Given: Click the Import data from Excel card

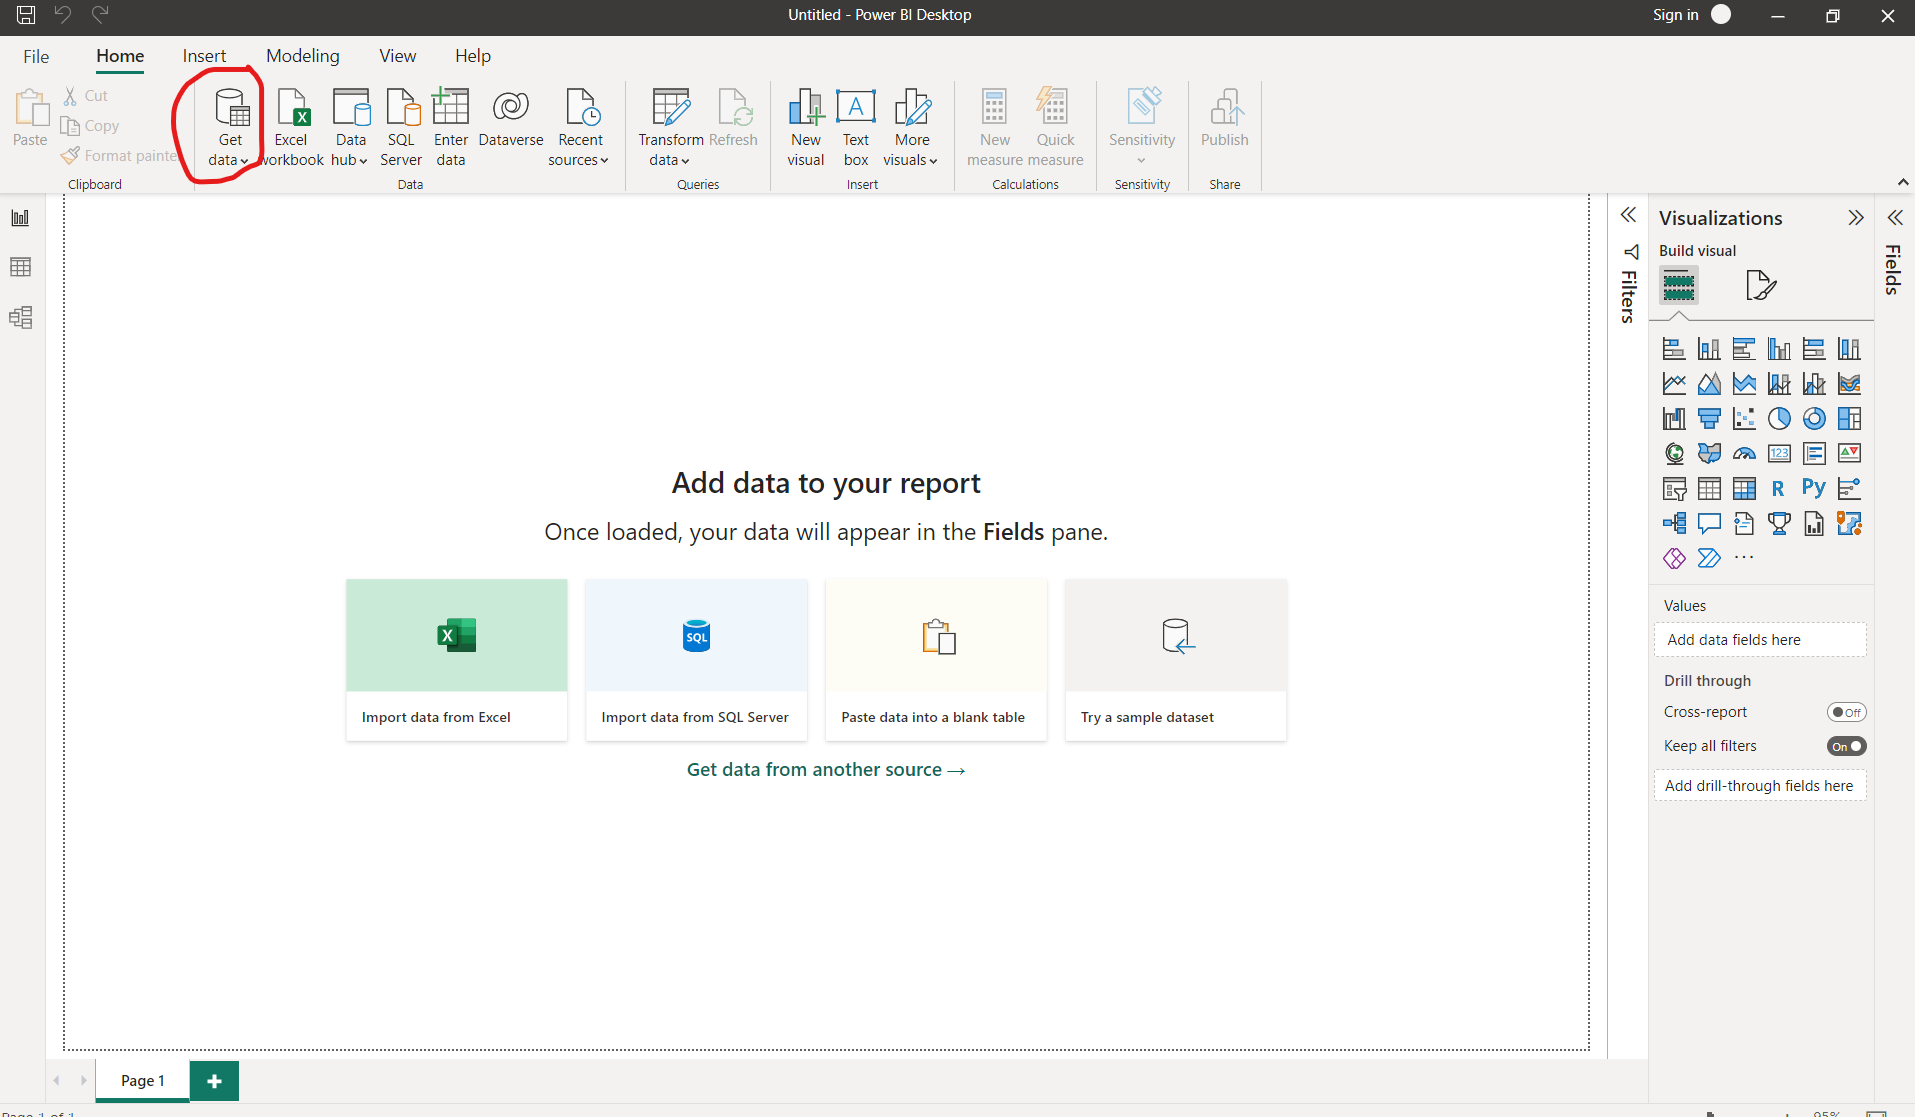Looking at the screenshot, I should pos(456,660).
